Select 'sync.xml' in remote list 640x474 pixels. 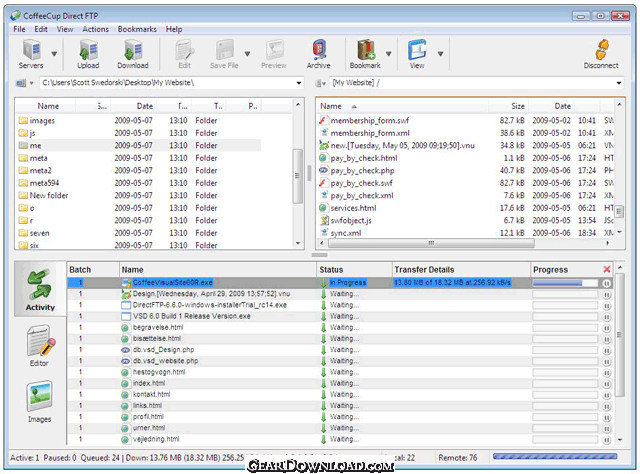346,233
